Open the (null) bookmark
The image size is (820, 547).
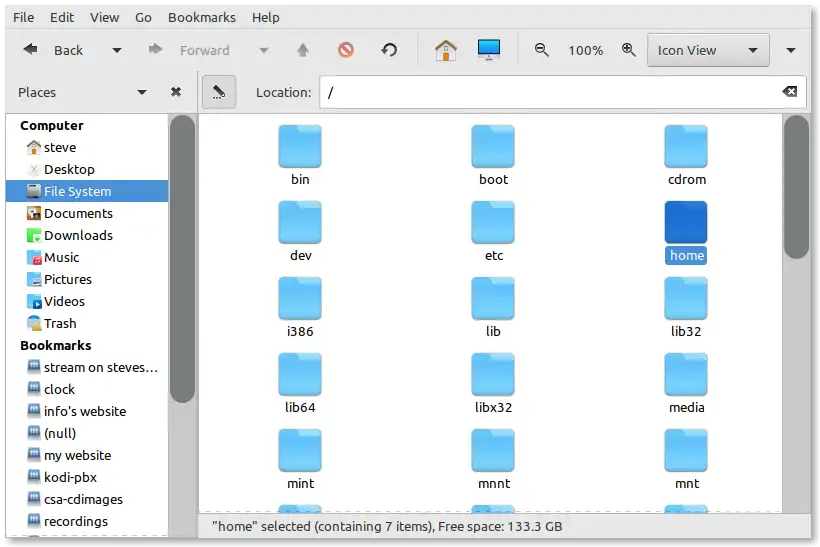tap(87, 433)
